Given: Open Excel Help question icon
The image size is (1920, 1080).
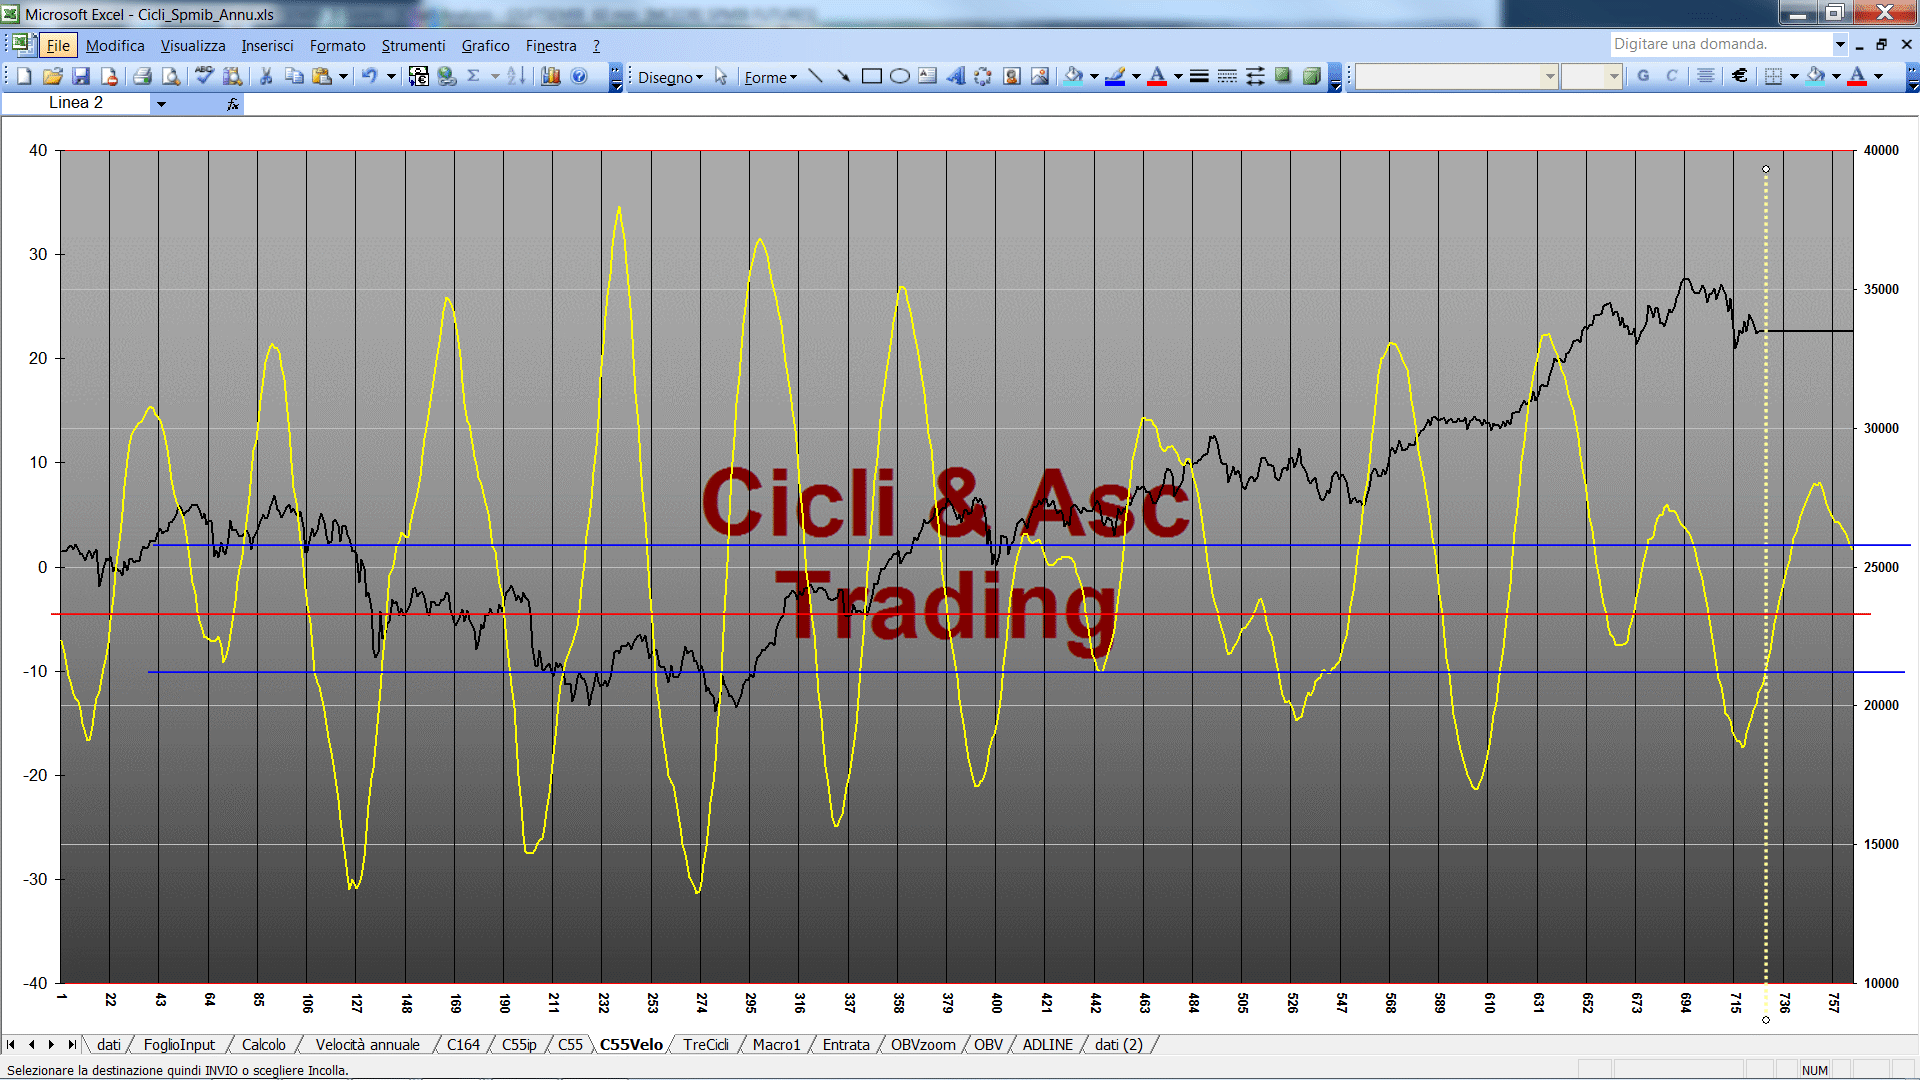Looking at the screenshot, I should pos(579,76).
